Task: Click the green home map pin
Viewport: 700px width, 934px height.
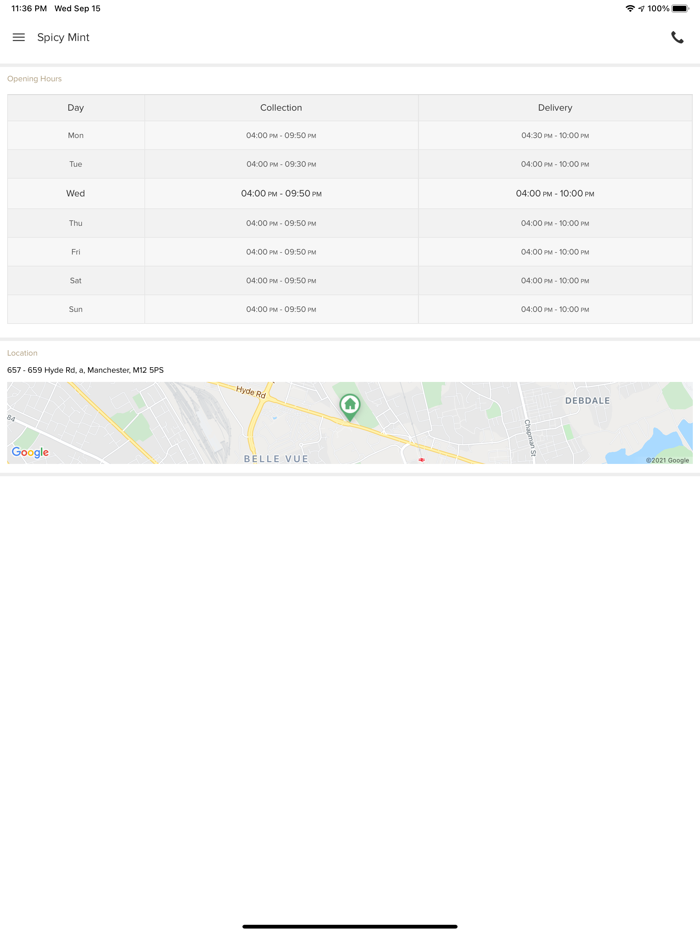Action: tap(350, 405)
